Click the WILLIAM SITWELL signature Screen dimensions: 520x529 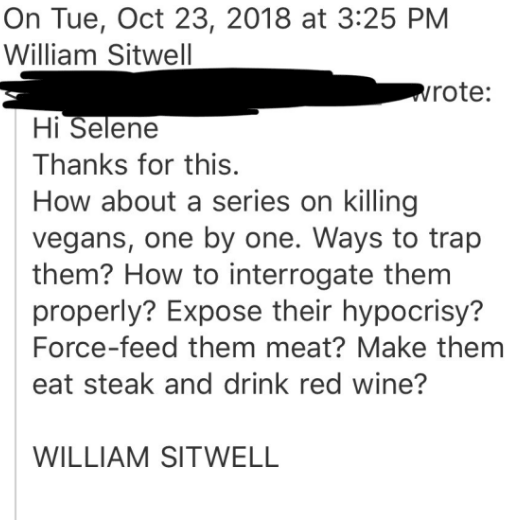pos(156,457)
